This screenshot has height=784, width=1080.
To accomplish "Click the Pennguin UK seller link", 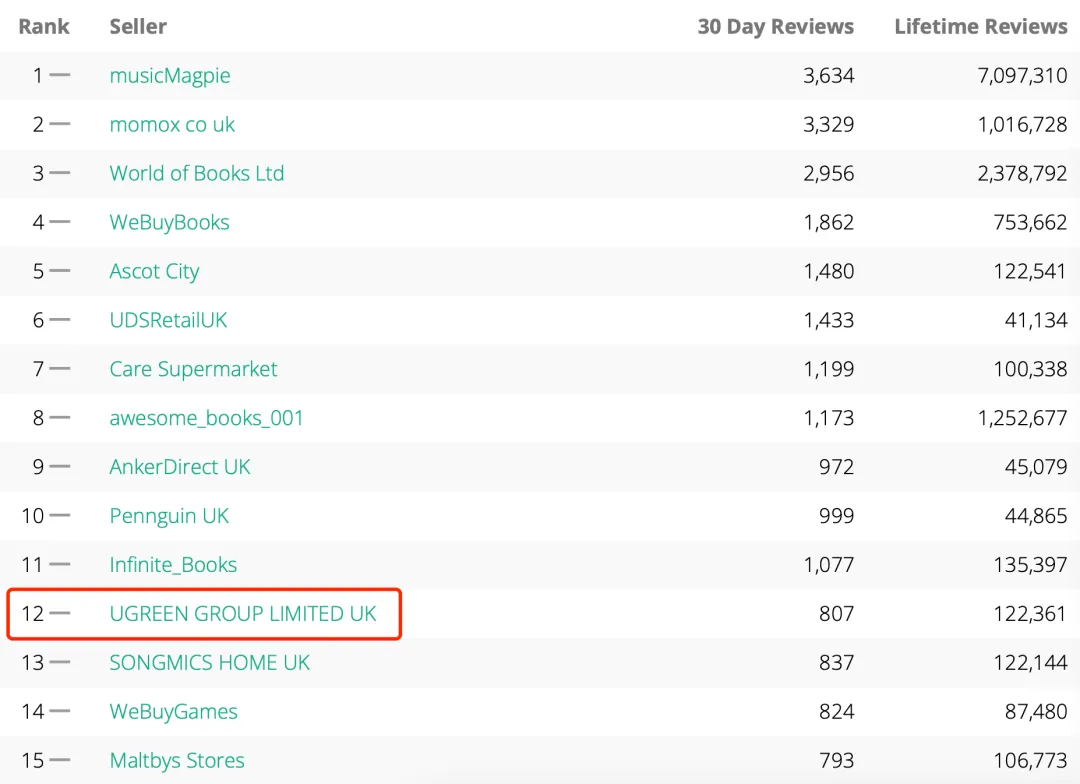I will (169, 517).
